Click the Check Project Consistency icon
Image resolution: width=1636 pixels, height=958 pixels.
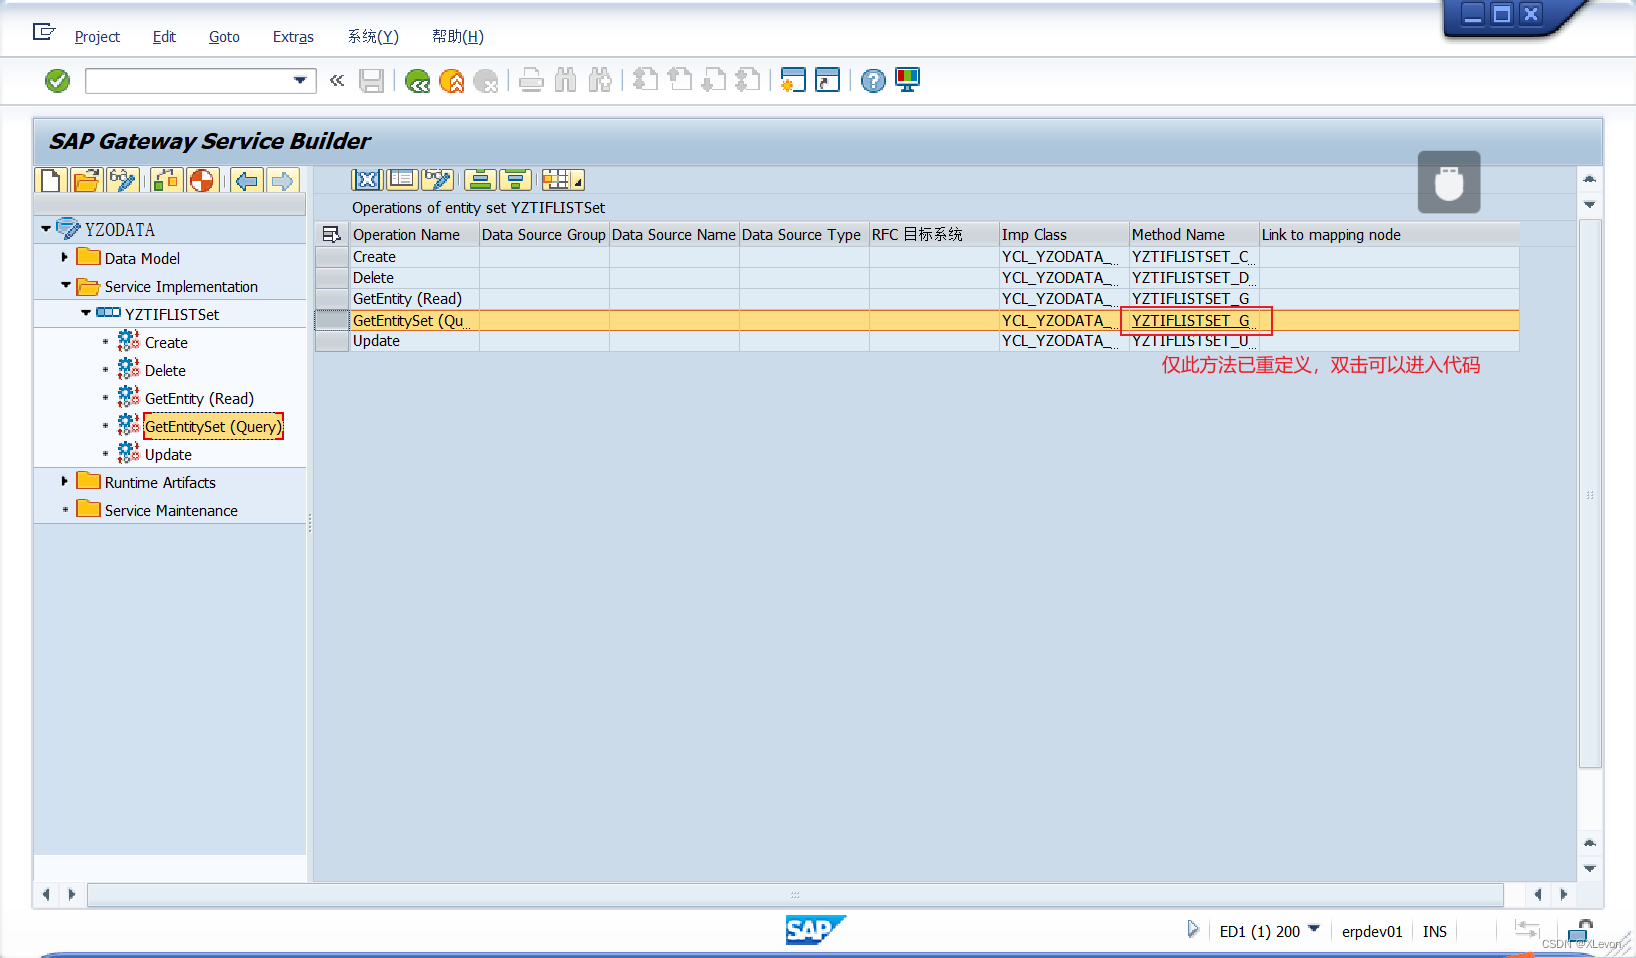point(167,180)
